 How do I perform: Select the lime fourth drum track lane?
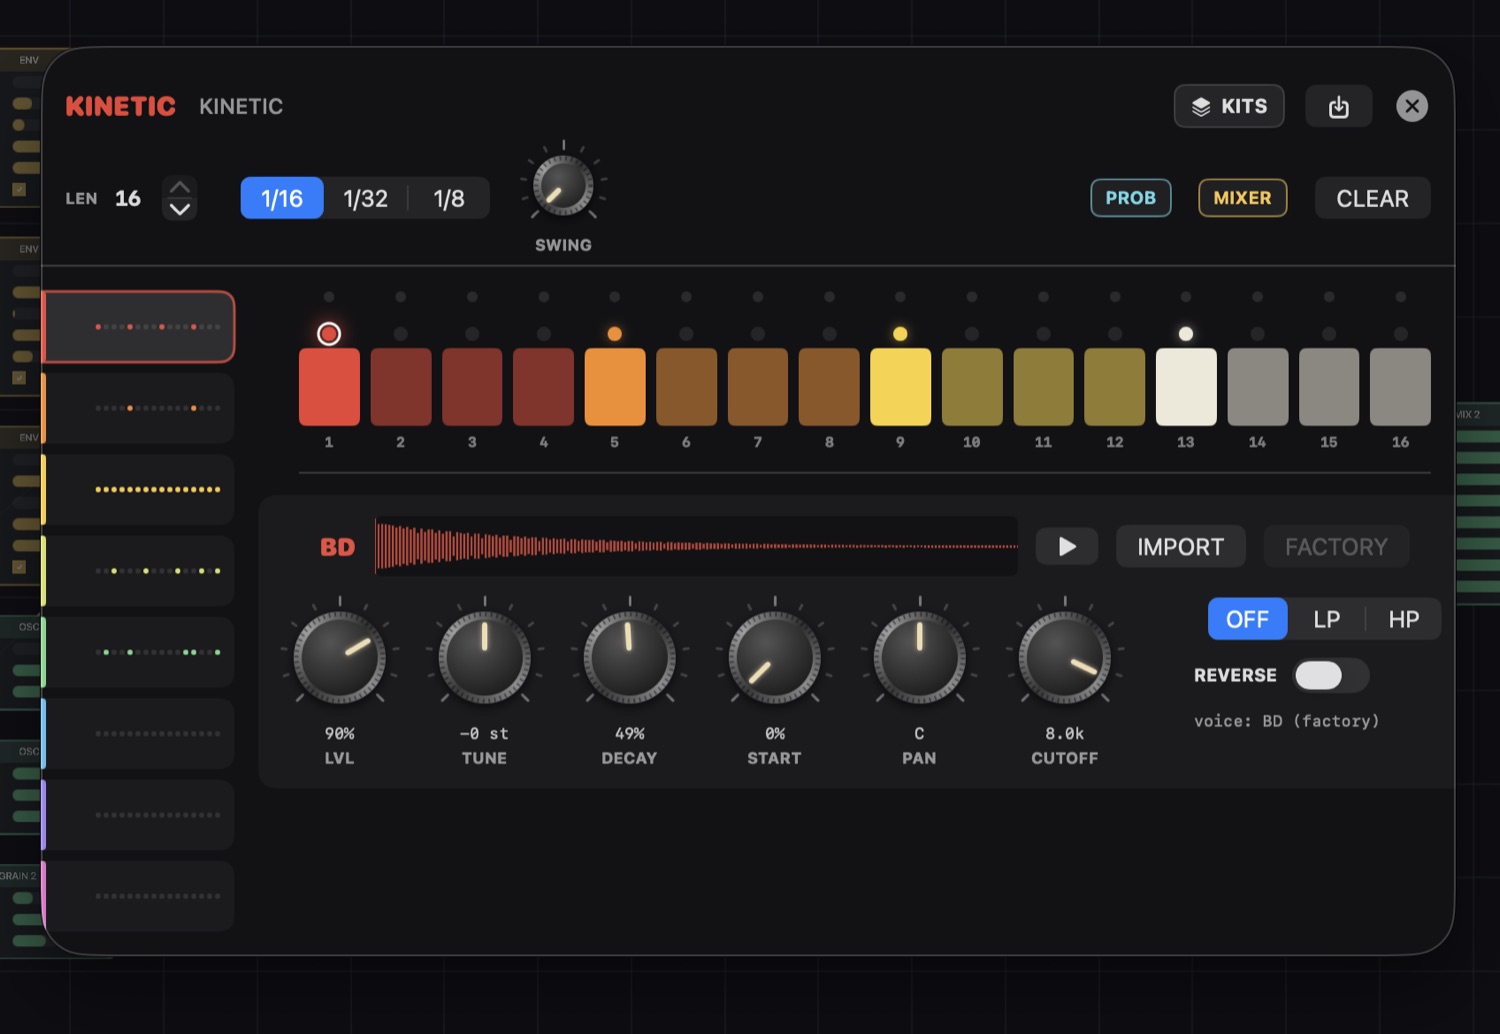pos(139,571)
